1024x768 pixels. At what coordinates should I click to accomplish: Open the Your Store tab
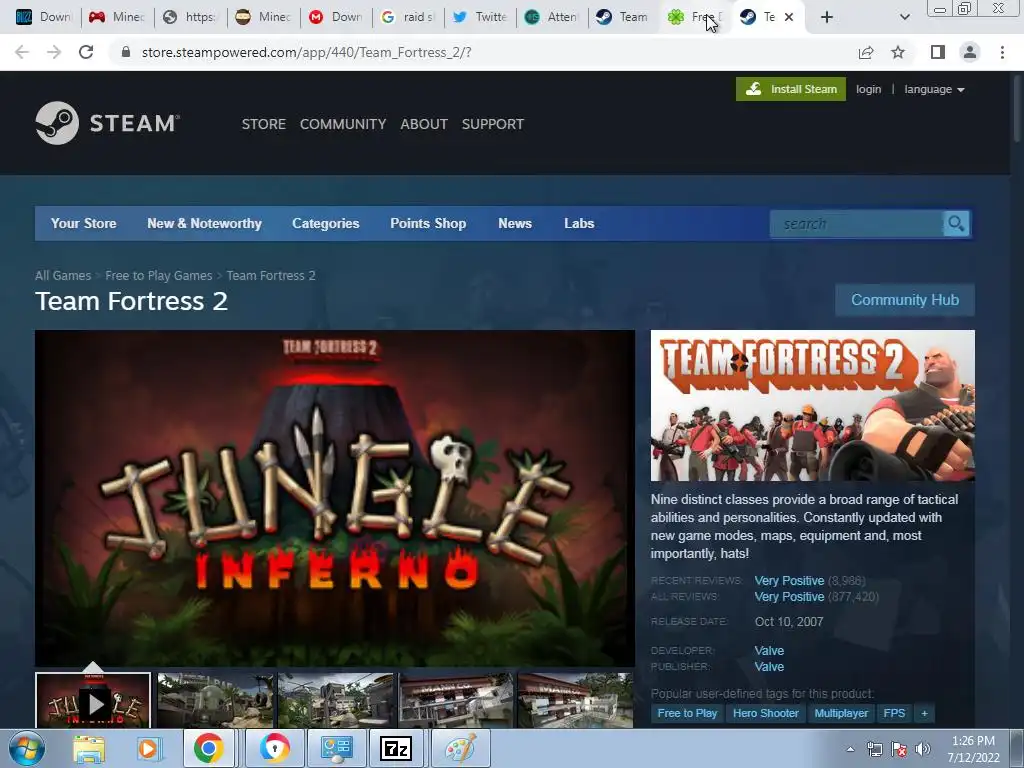[84, 223]
